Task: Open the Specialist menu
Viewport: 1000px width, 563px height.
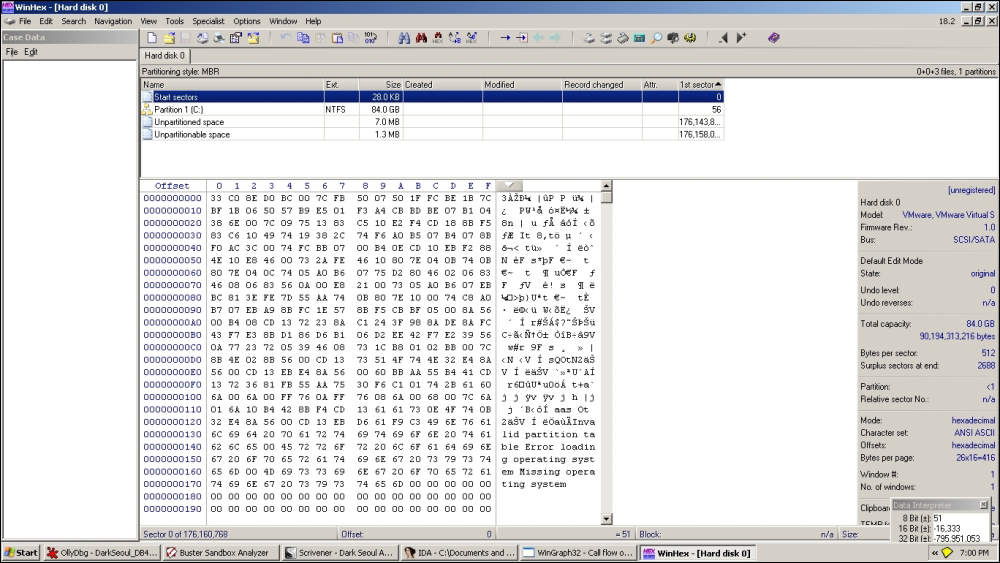Action: tap(208, 21)
